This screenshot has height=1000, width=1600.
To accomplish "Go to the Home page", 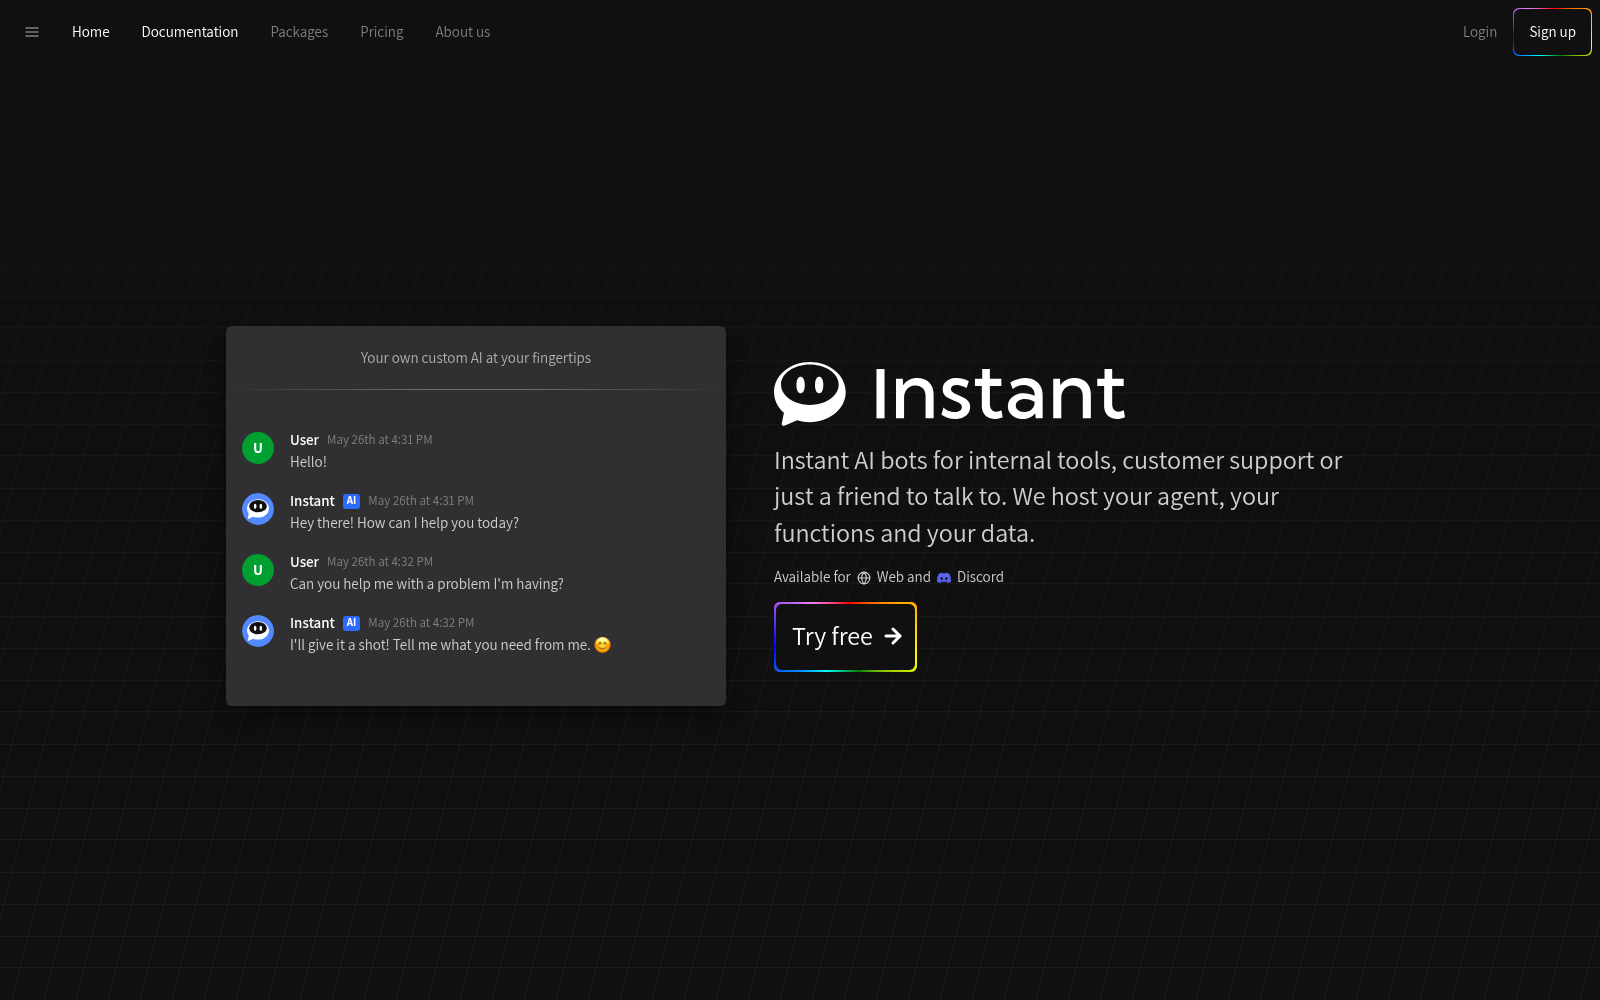I will [90, 32].
